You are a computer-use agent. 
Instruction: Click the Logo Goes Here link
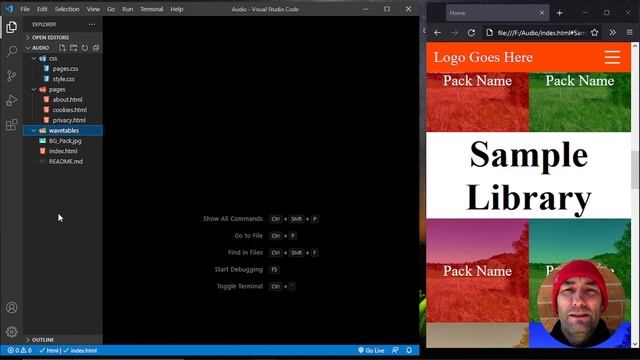[x=483, y=57]
